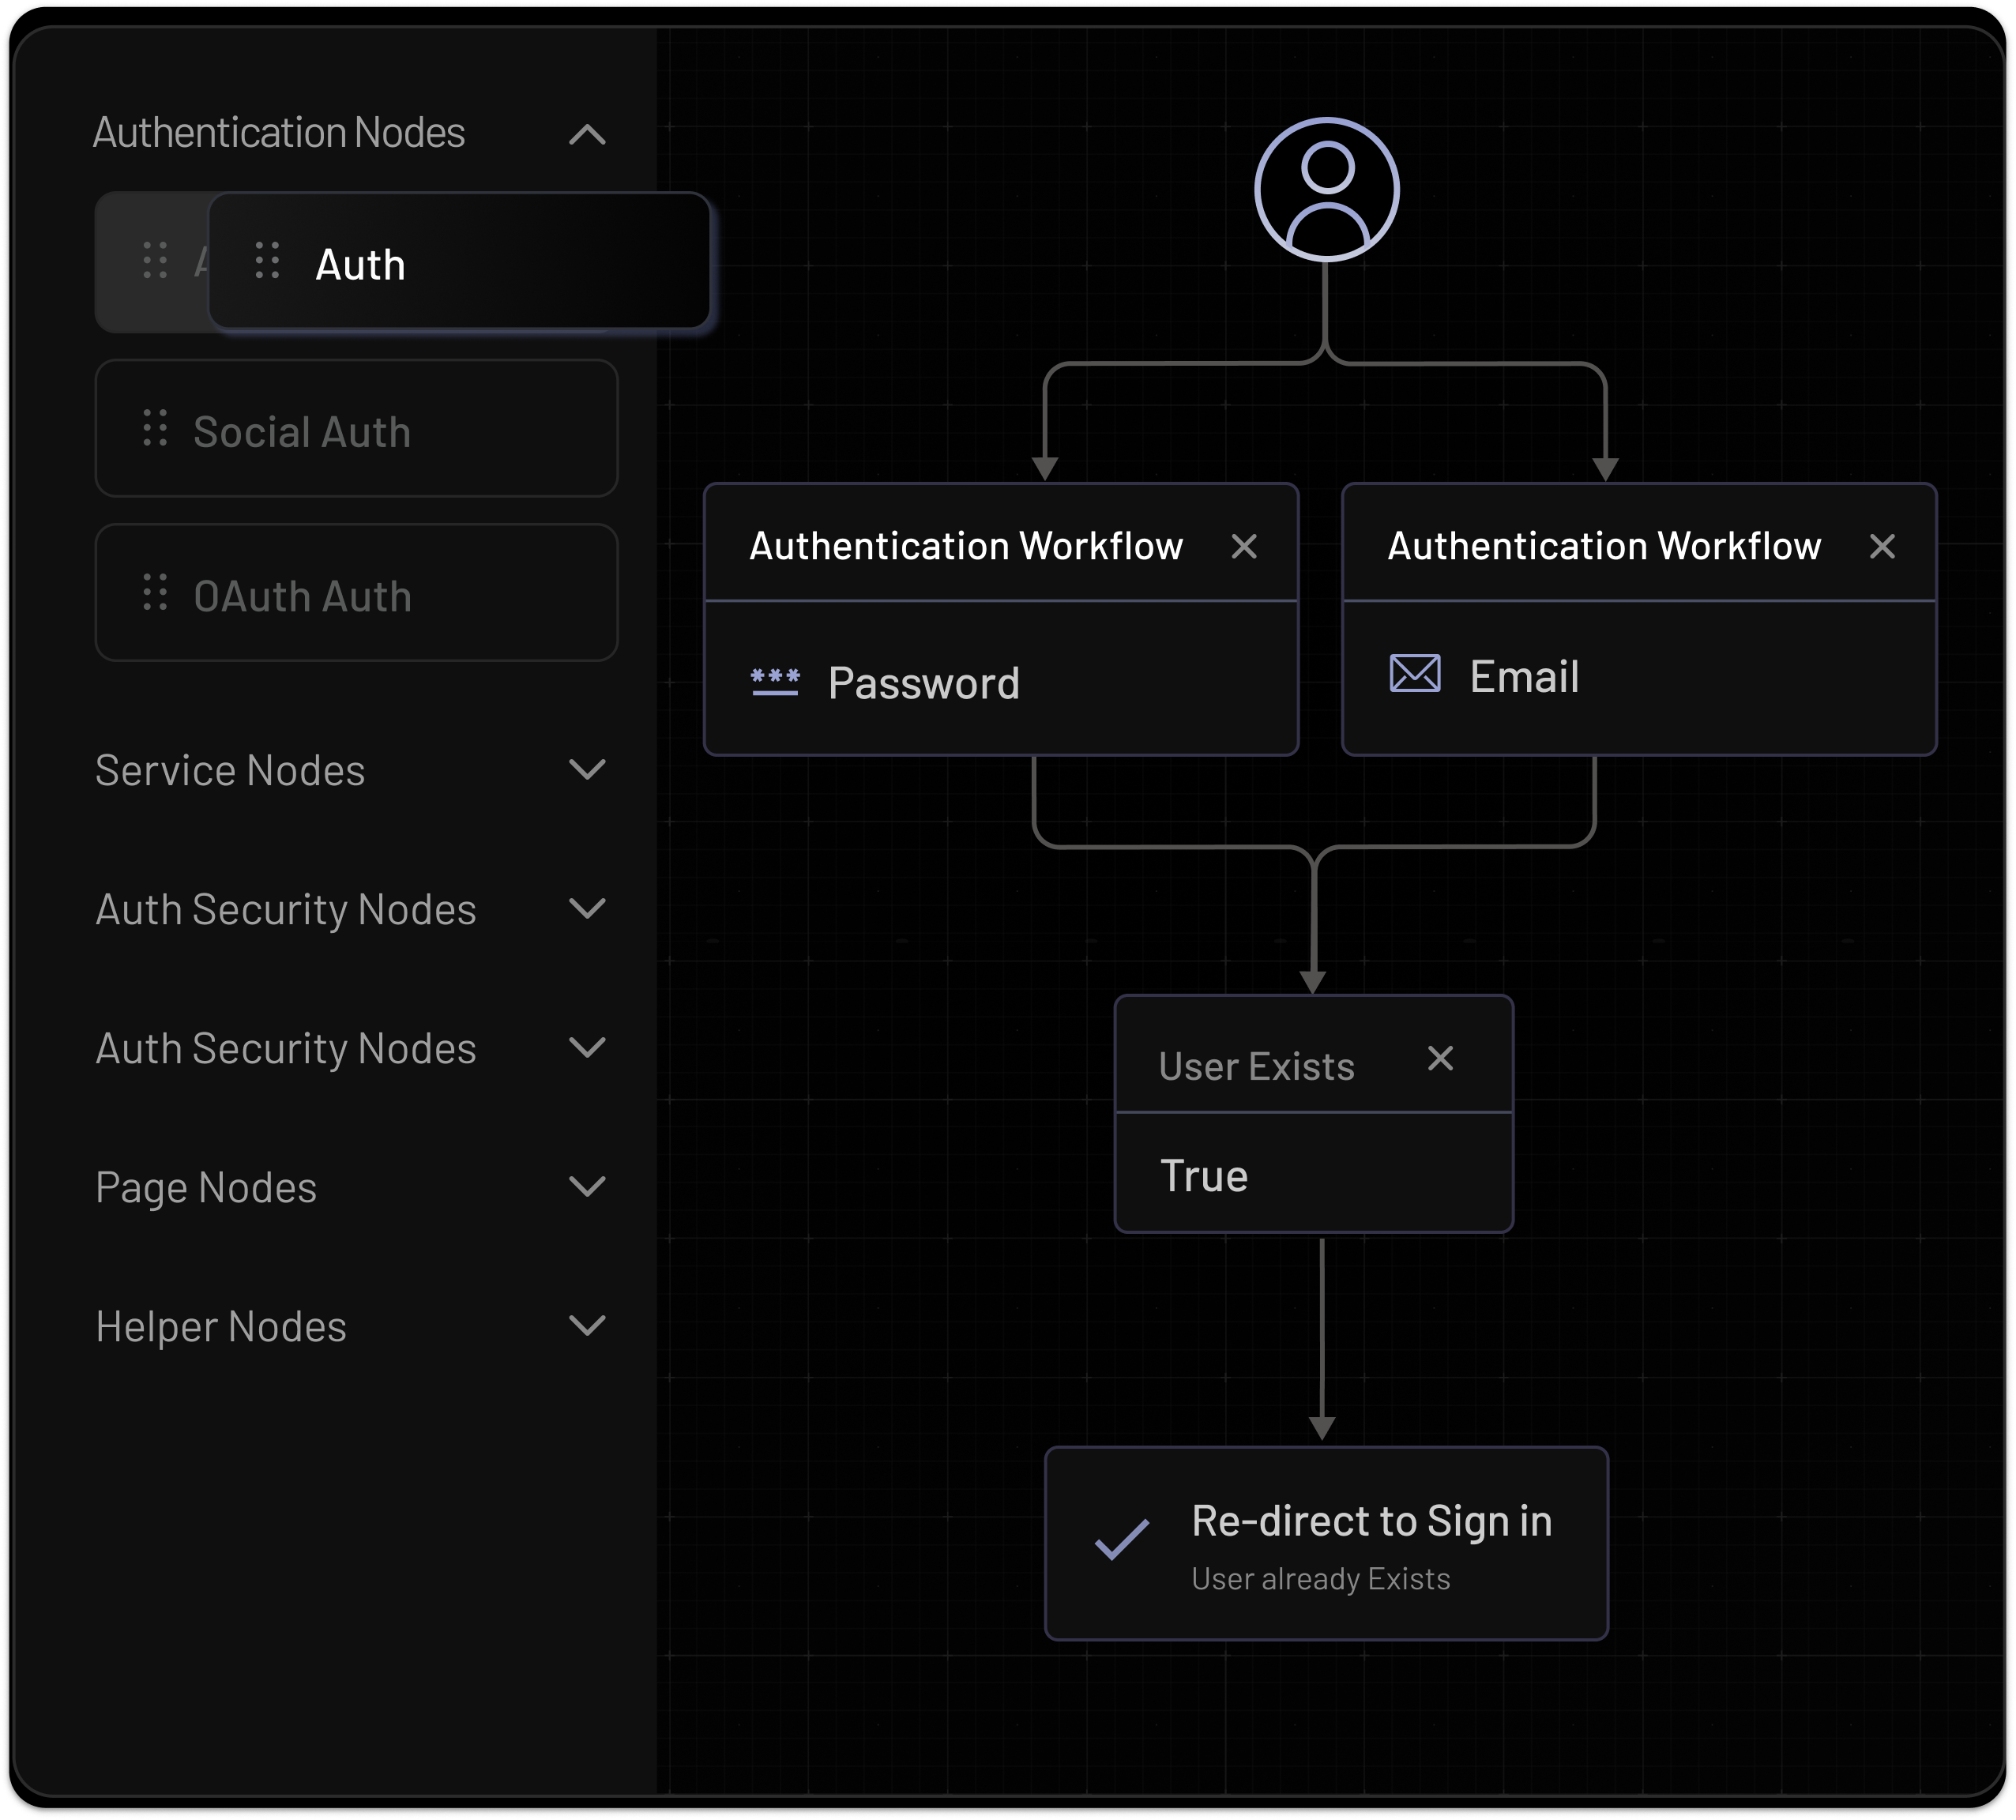The height and width of the screenshot is (1820, 2016).
Task: Click the Page Nodes label
Action: 207,1189
